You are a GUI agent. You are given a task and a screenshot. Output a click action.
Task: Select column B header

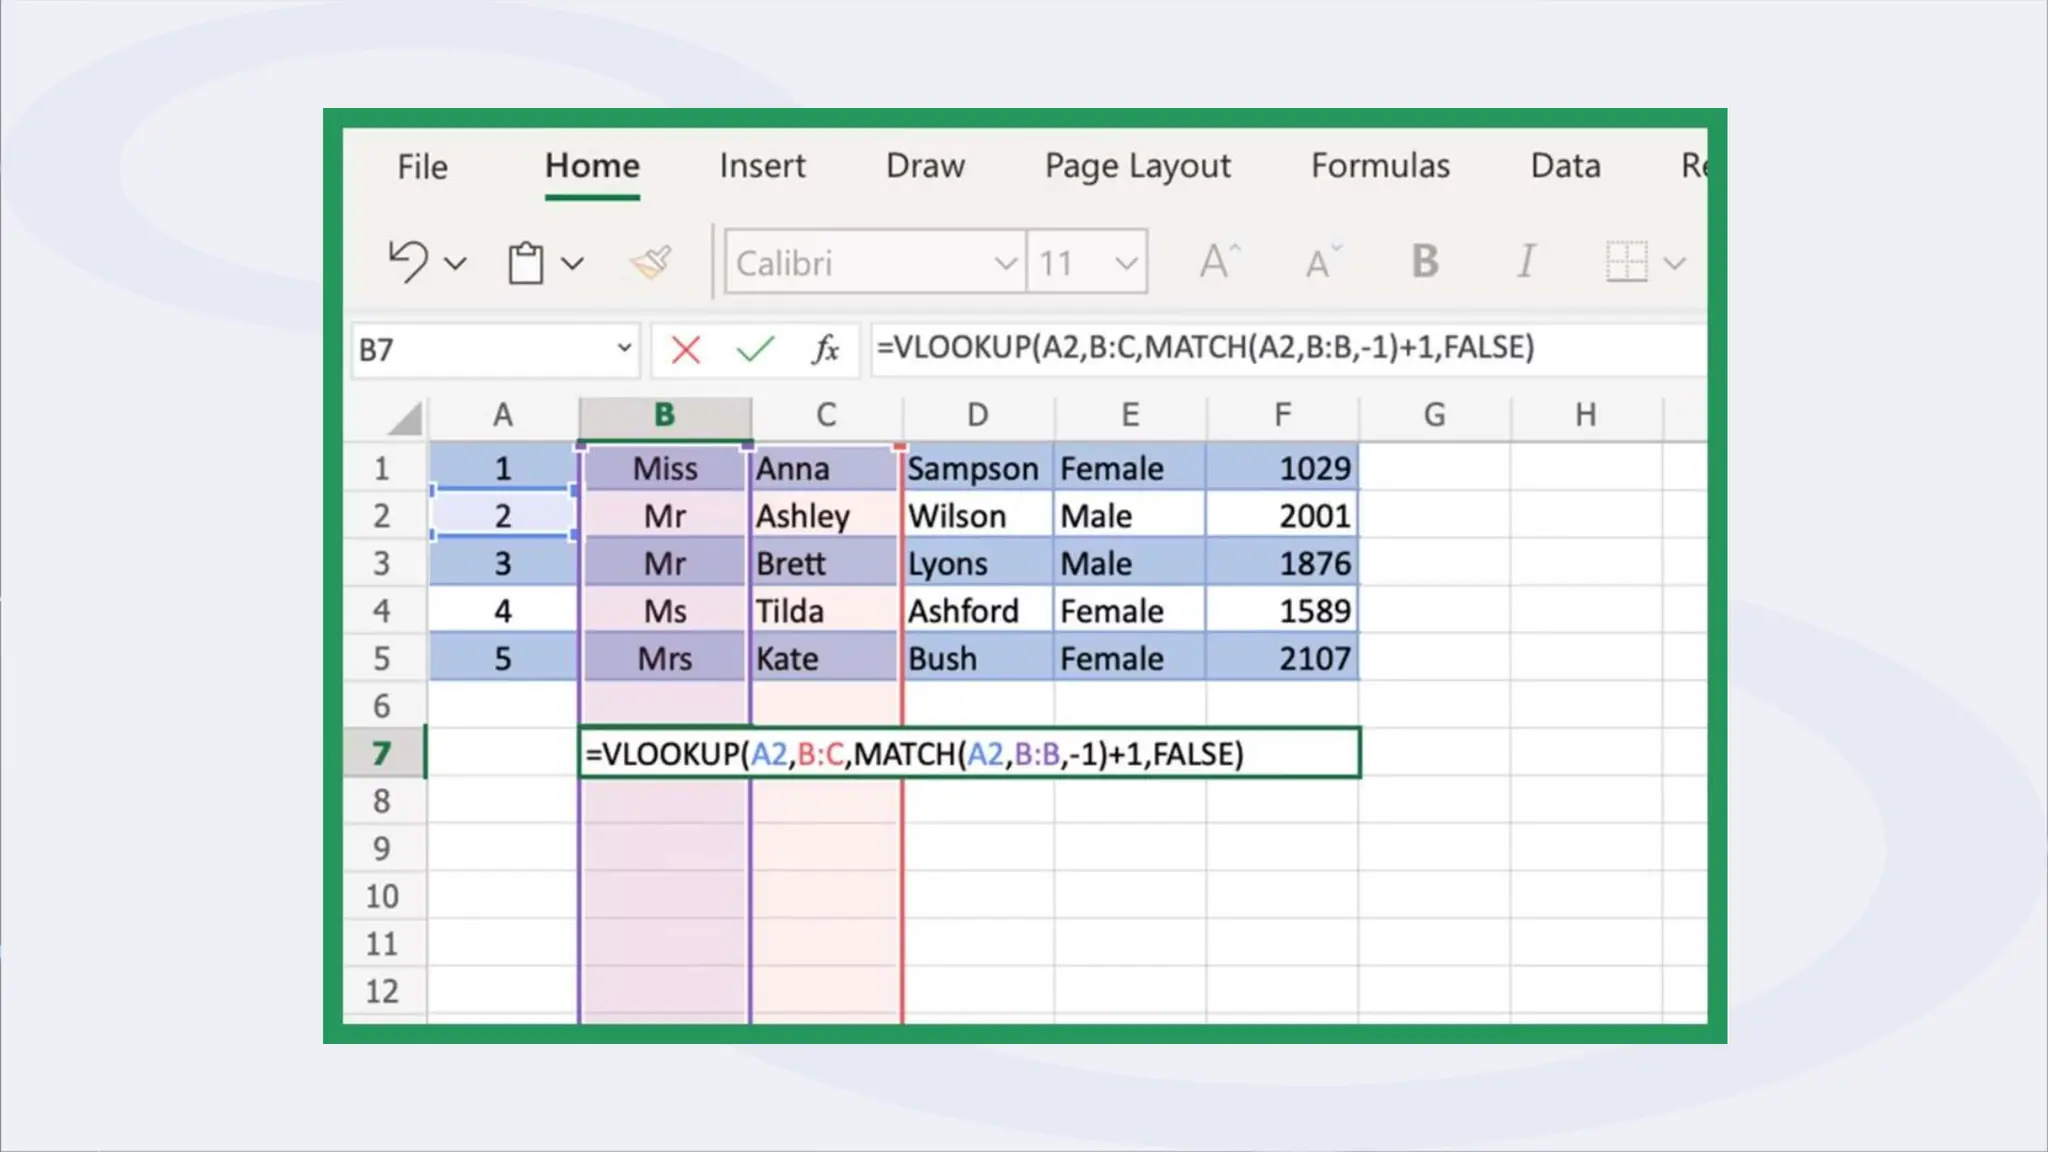[x=664, y=415]
